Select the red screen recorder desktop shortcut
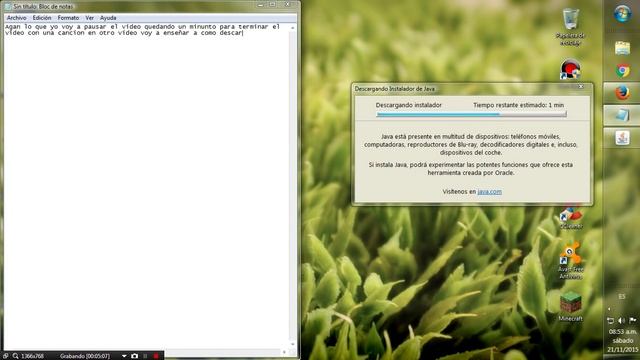640x360 pixels. point(570,69)
